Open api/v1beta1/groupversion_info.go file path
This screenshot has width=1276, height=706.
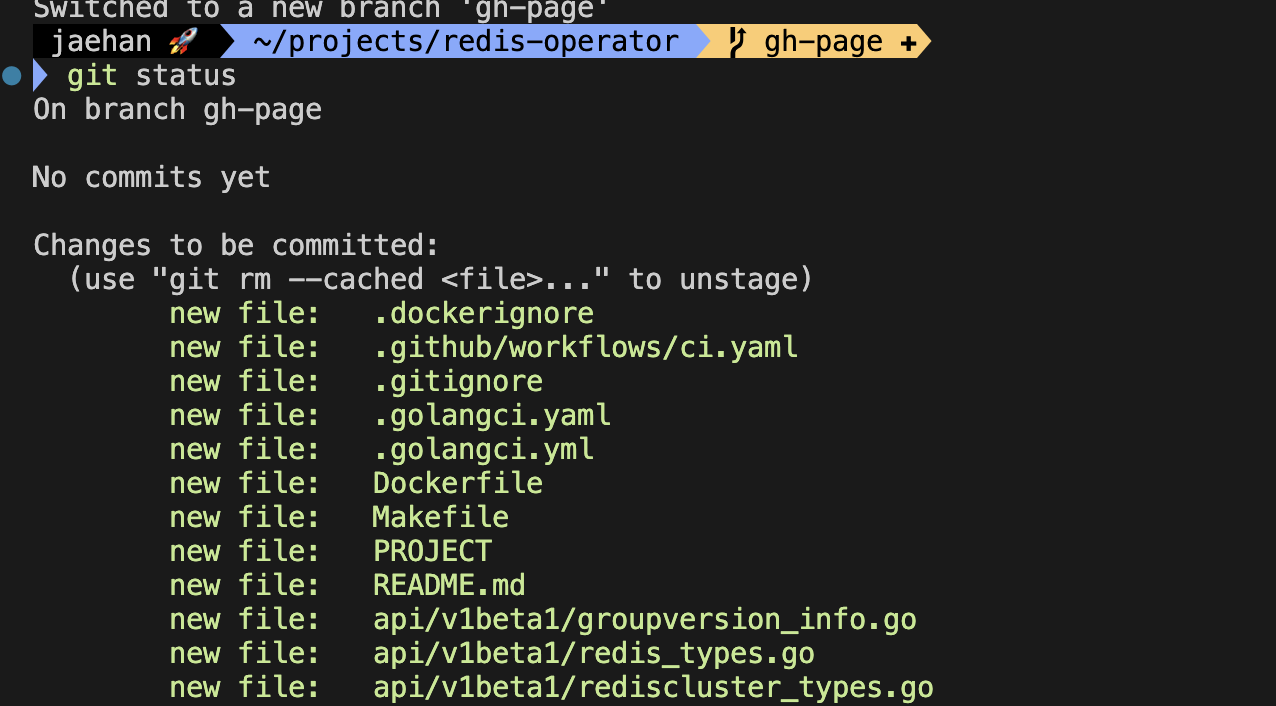[645, 620]
